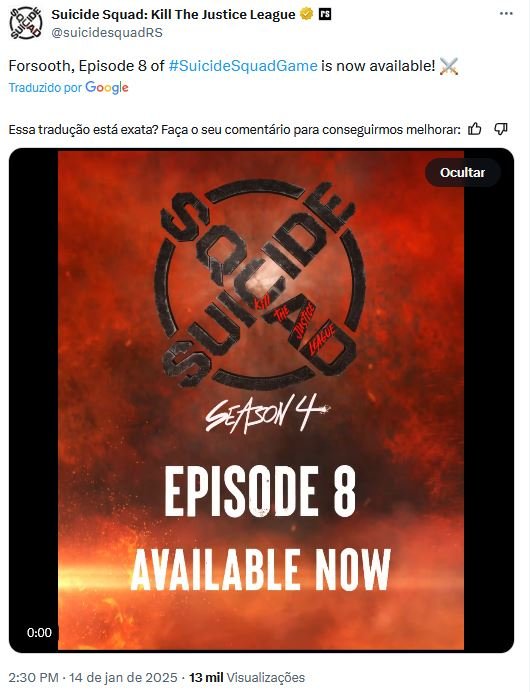Play the Episode 8 video

click(x=261, y=400)
